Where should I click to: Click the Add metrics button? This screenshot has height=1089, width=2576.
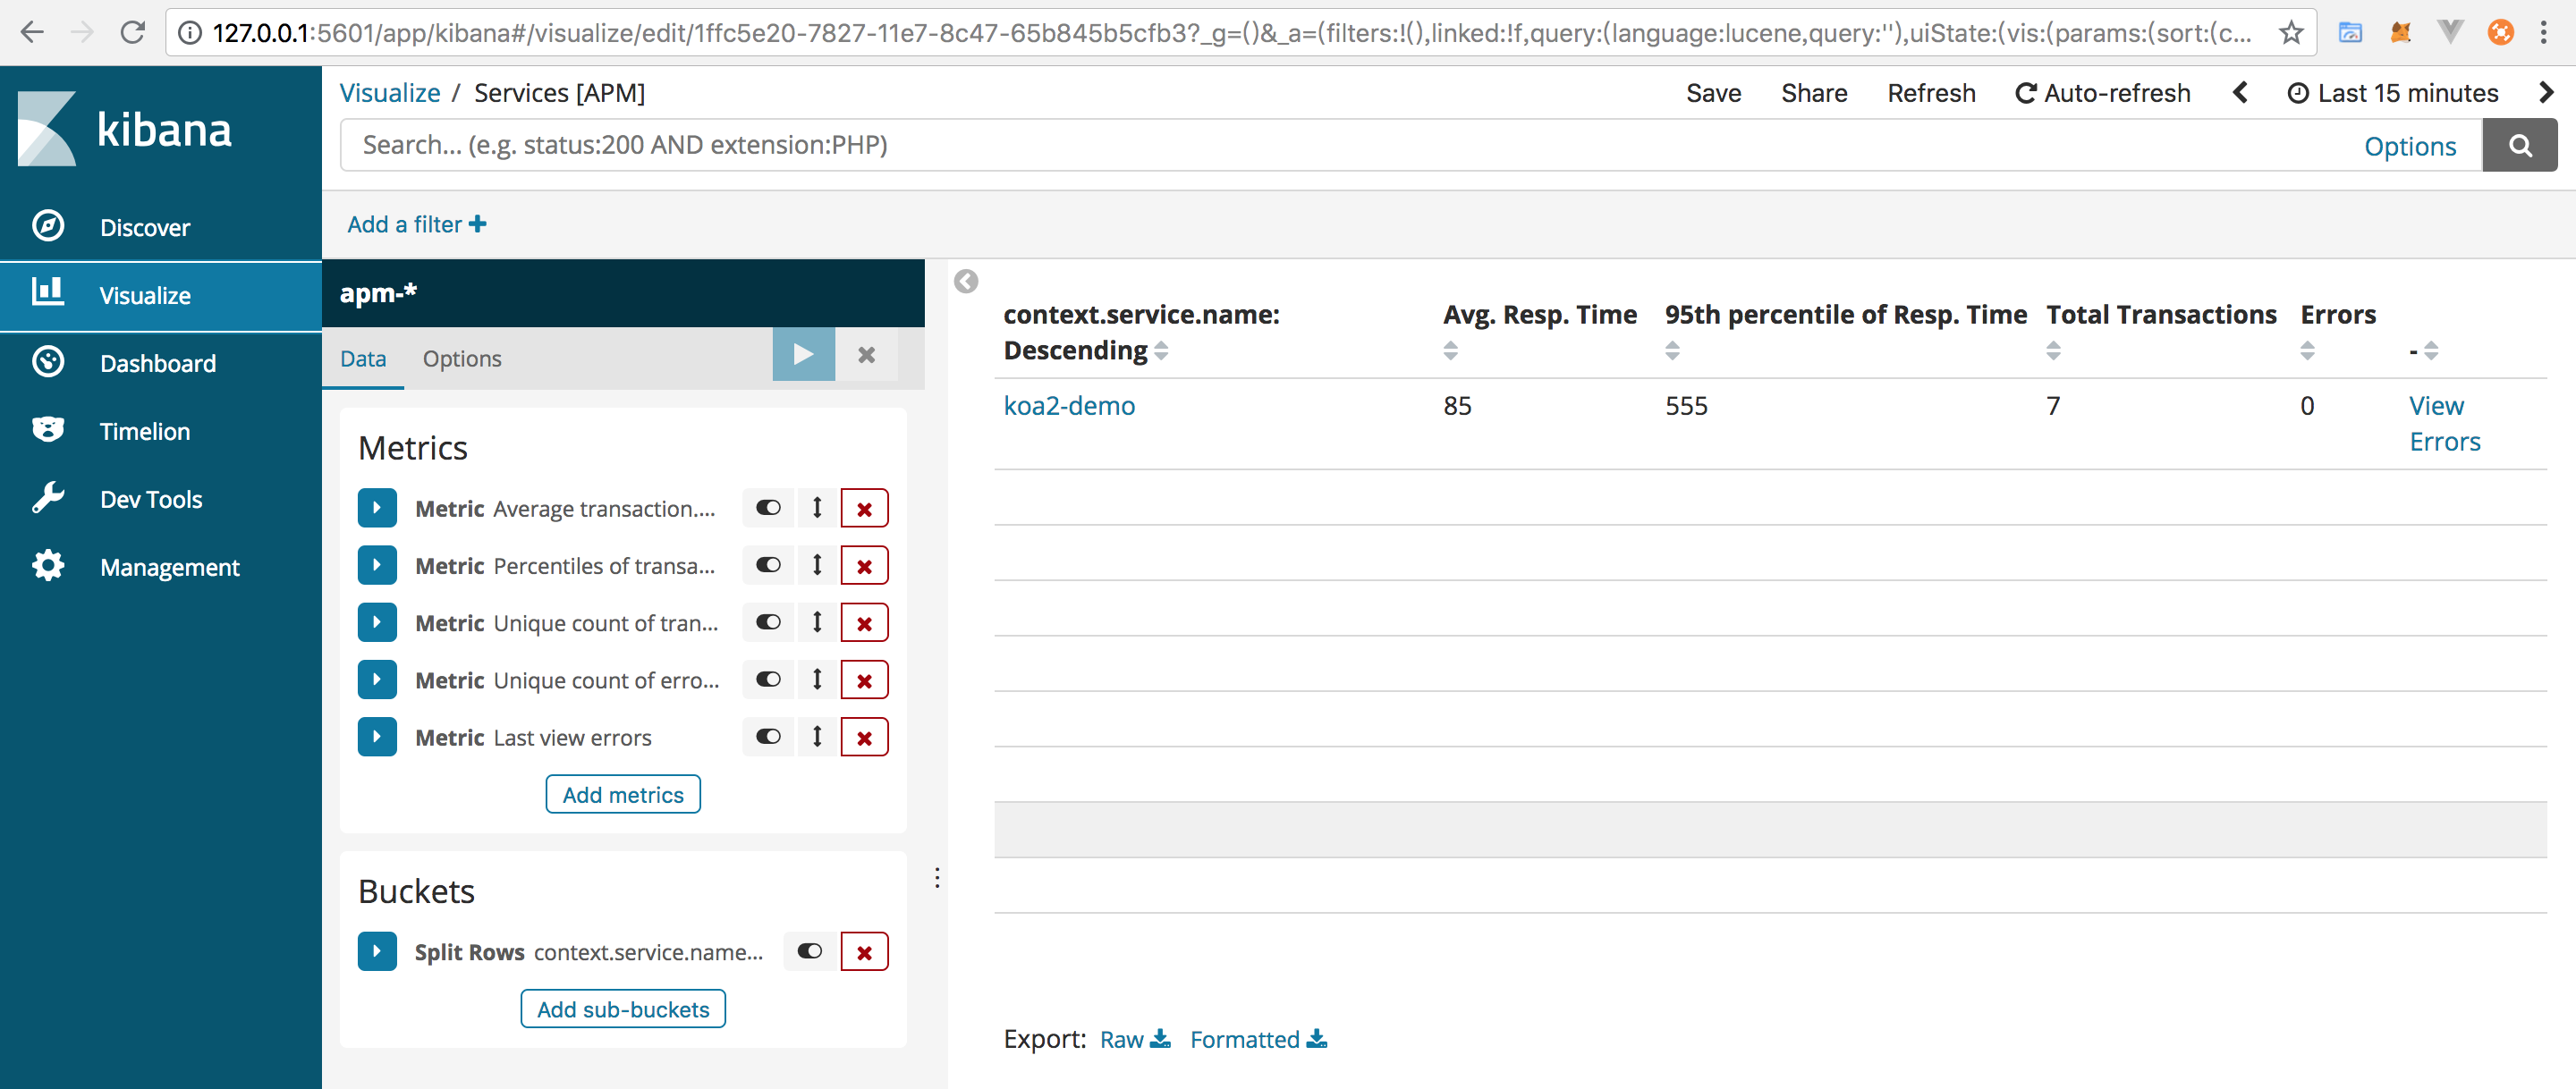(x=623, y=793)
